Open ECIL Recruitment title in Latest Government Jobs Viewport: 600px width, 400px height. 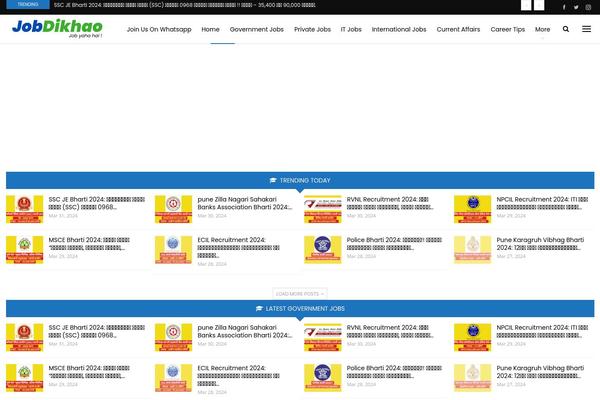[238, 376]
